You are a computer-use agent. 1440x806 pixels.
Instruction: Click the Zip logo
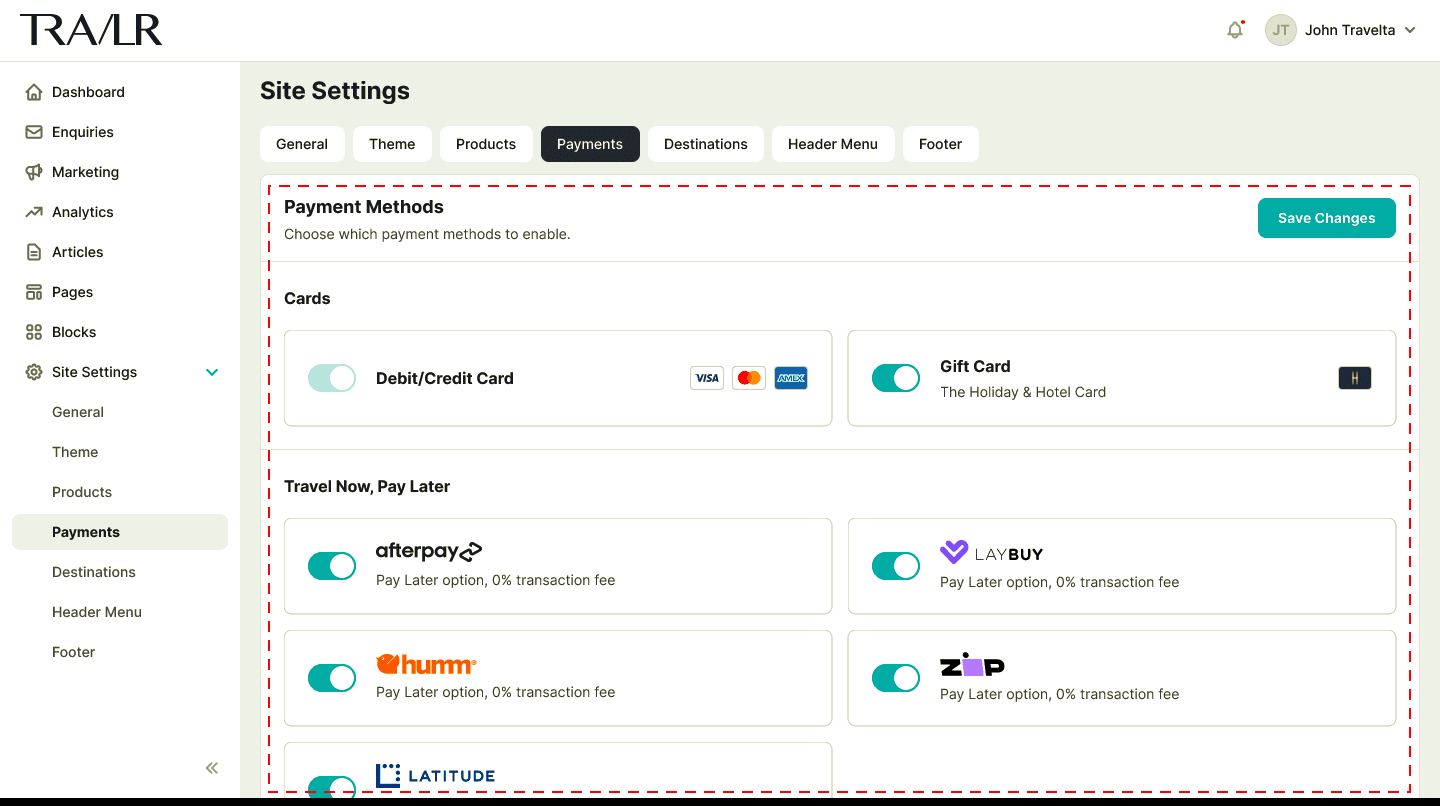pos(972,665)
